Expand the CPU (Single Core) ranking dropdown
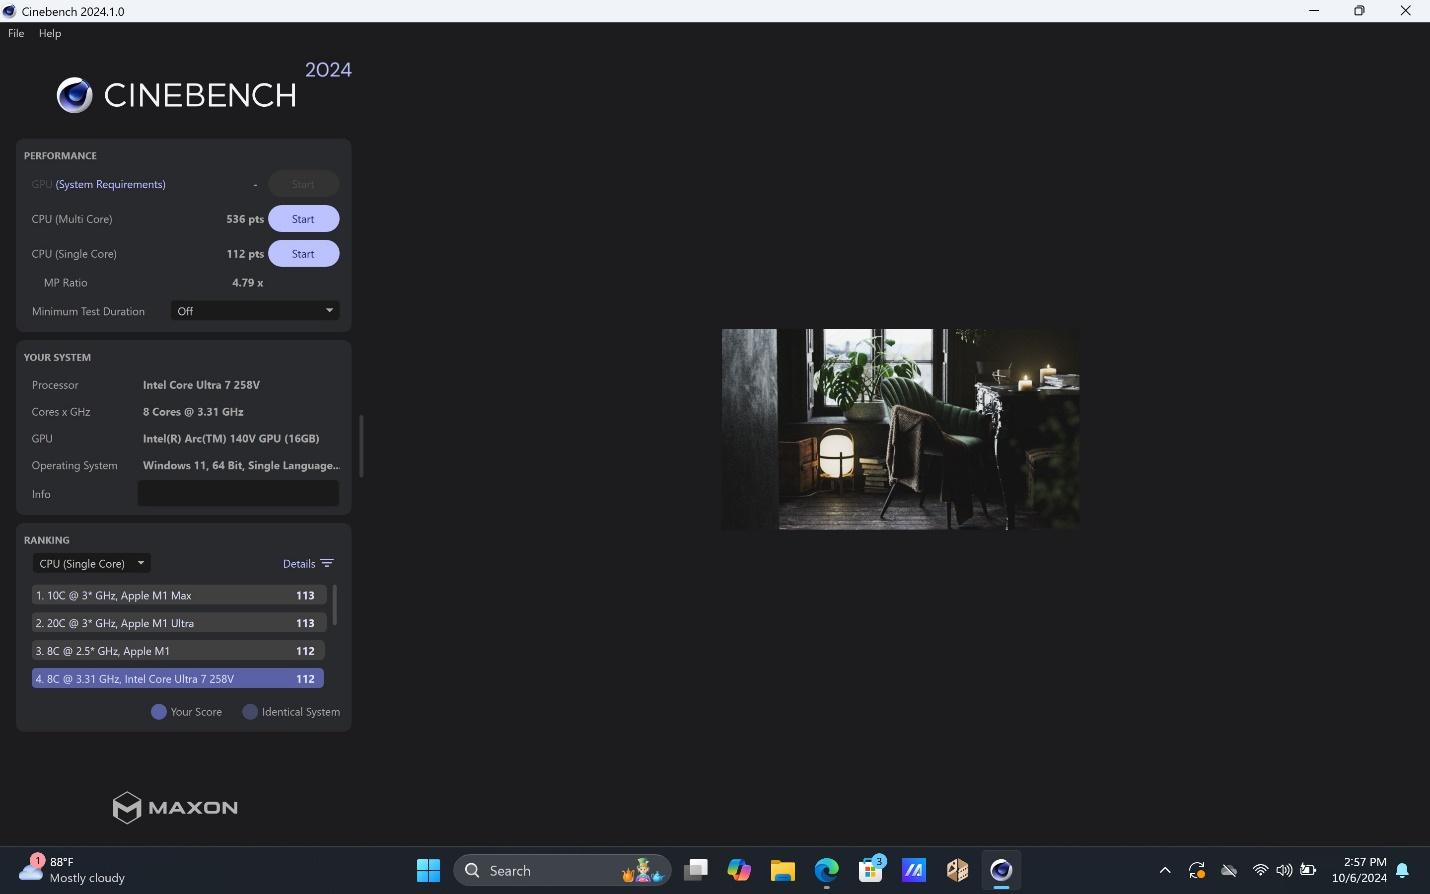Viewport: 1430px width, 894px height. [91, 564]
